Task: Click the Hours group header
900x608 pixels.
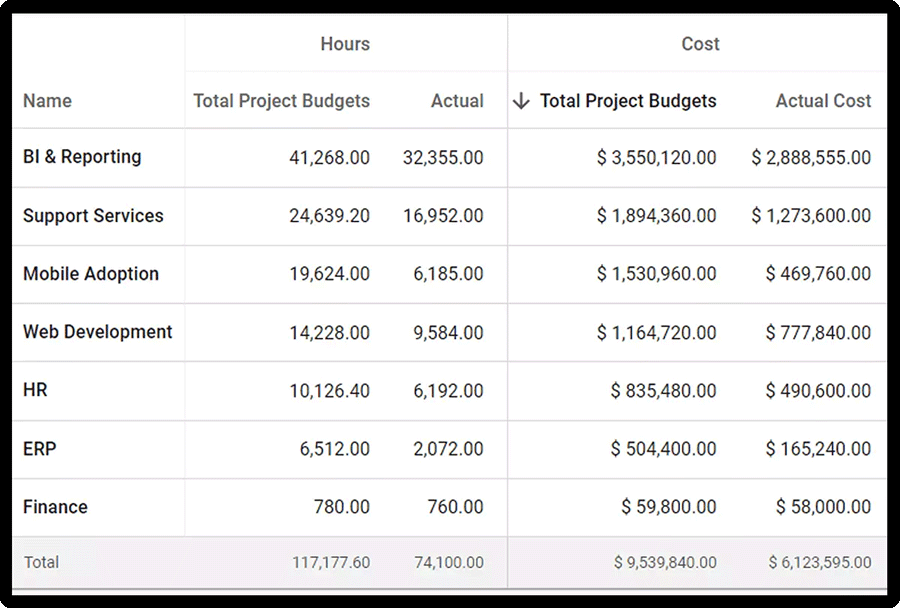Action: (x=345, y=44)
